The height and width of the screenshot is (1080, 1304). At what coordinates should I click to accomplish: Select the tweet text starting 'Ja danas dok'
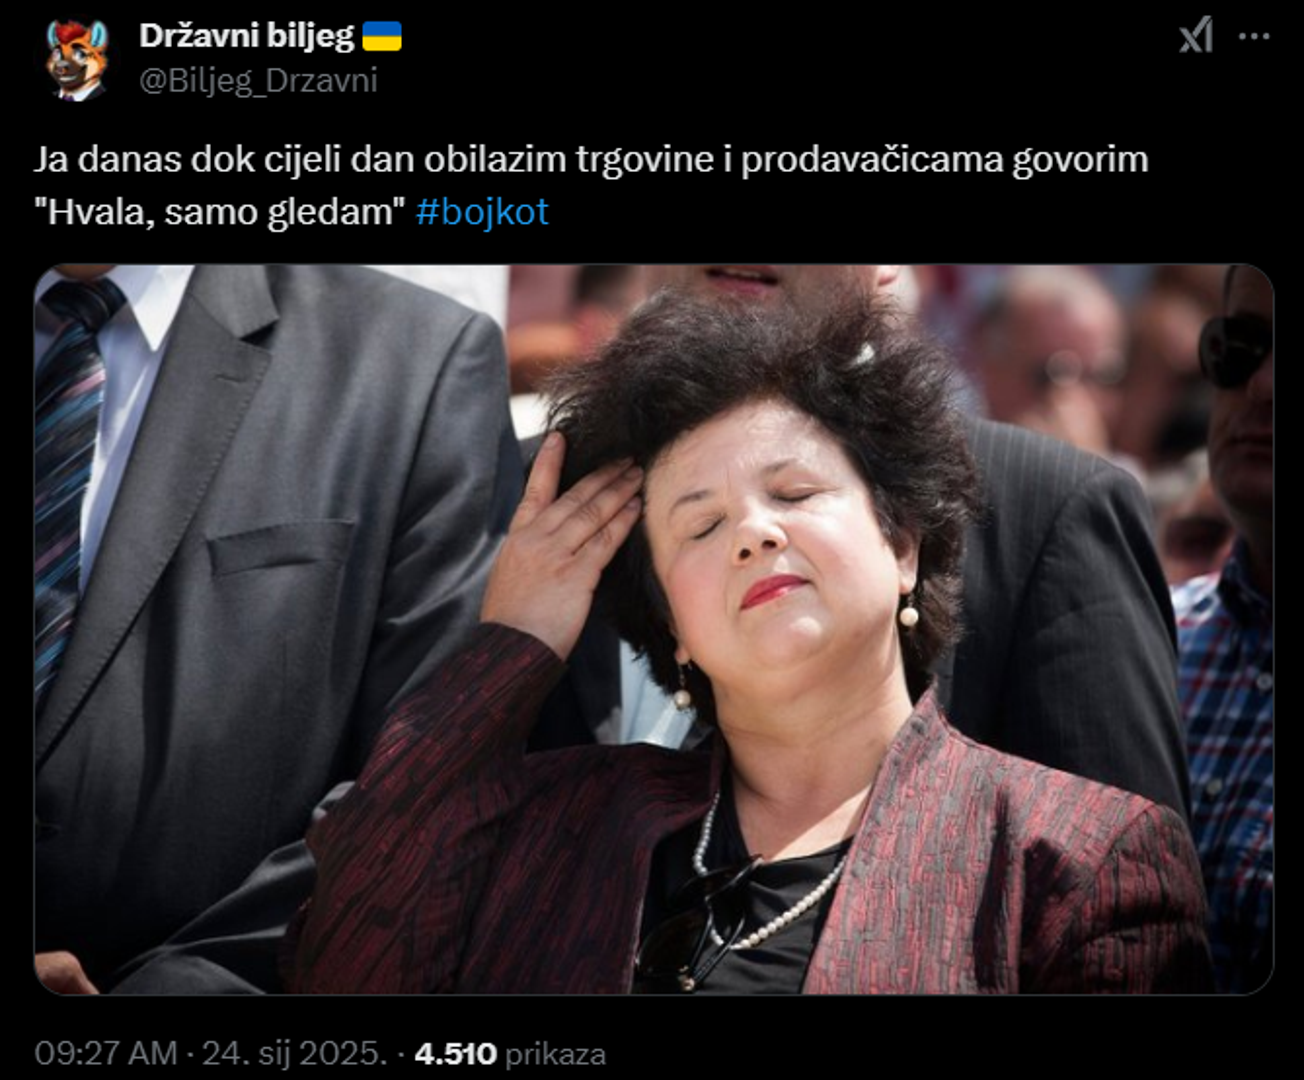(x=591, y=186)
